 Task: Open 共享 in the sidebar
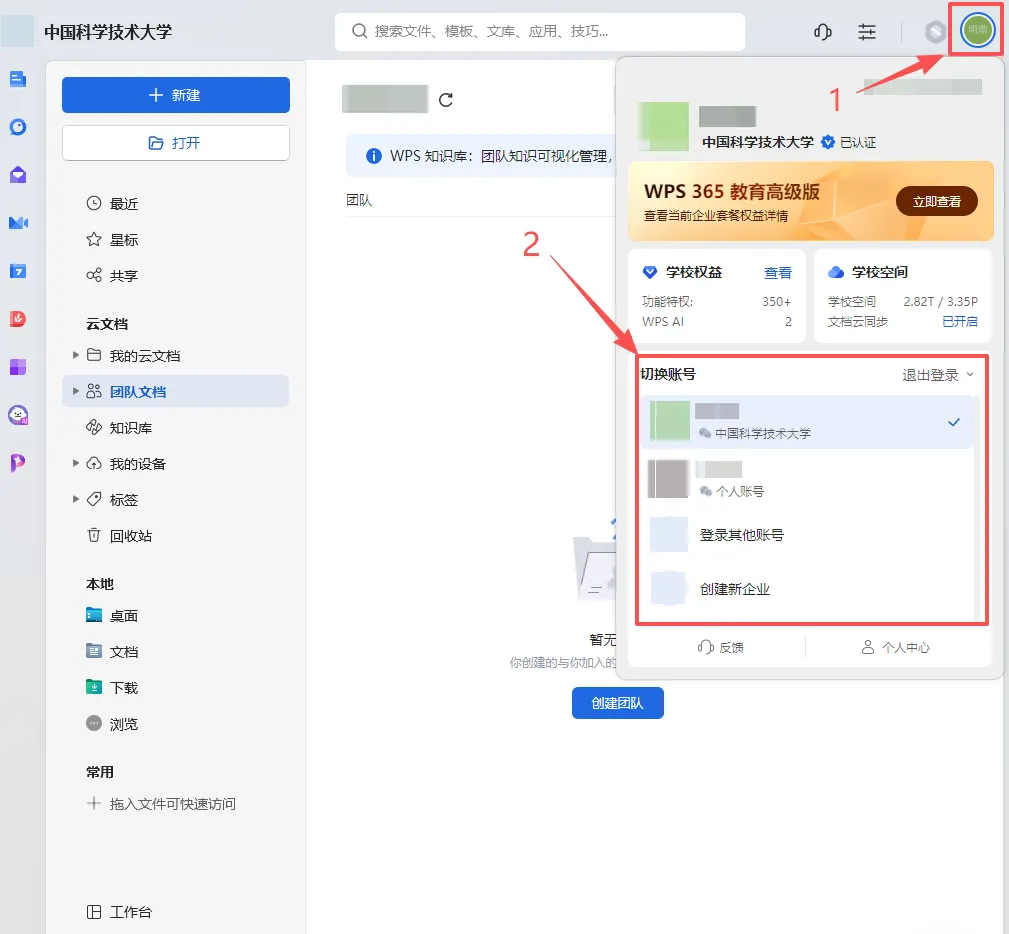click(176, 276)
